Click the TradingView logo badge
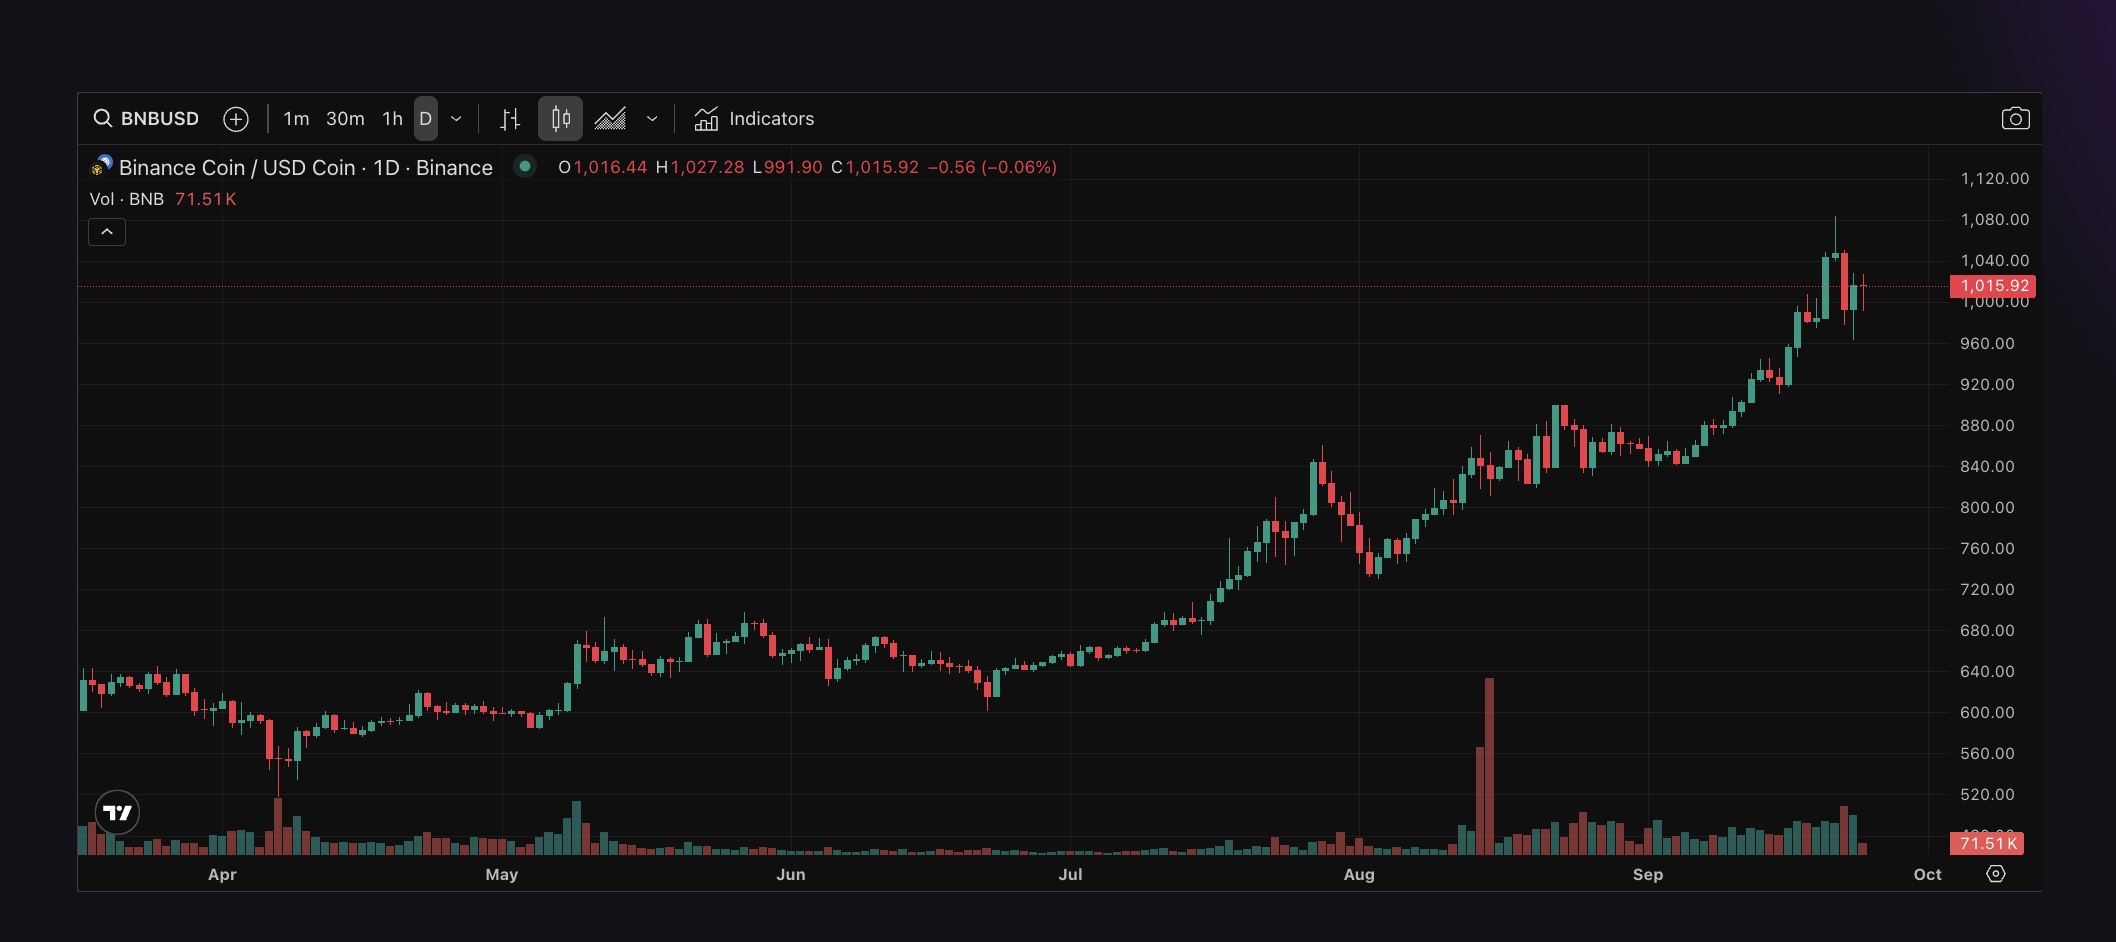Image resolution: width=2116 pixels, height=942 pixels. click(x=117, y=812)
